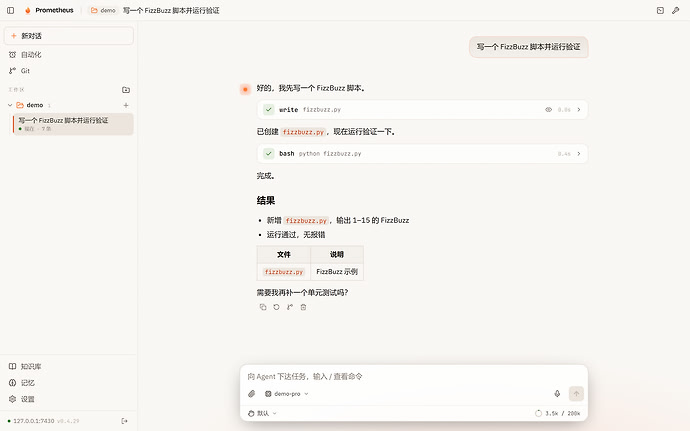The width and height of the screenshot is (690, 431).
Task: Start voice input with microphone icon
Action: click(557, 394)
